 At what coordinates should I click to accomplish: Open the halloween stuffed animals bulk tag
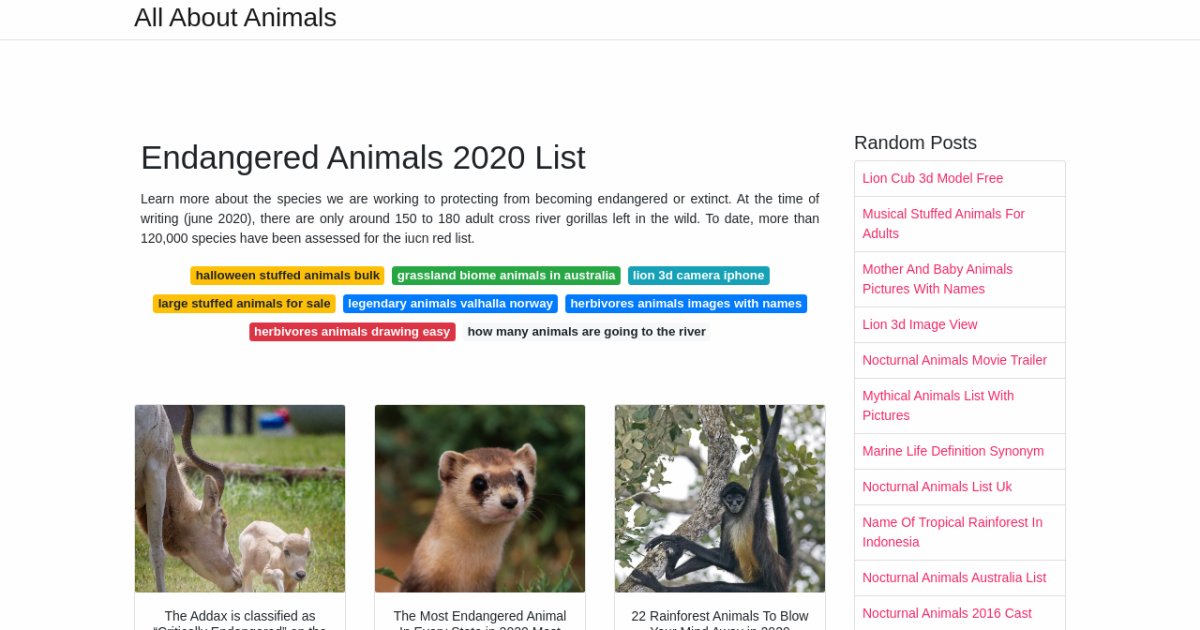(x=287, y=276)
